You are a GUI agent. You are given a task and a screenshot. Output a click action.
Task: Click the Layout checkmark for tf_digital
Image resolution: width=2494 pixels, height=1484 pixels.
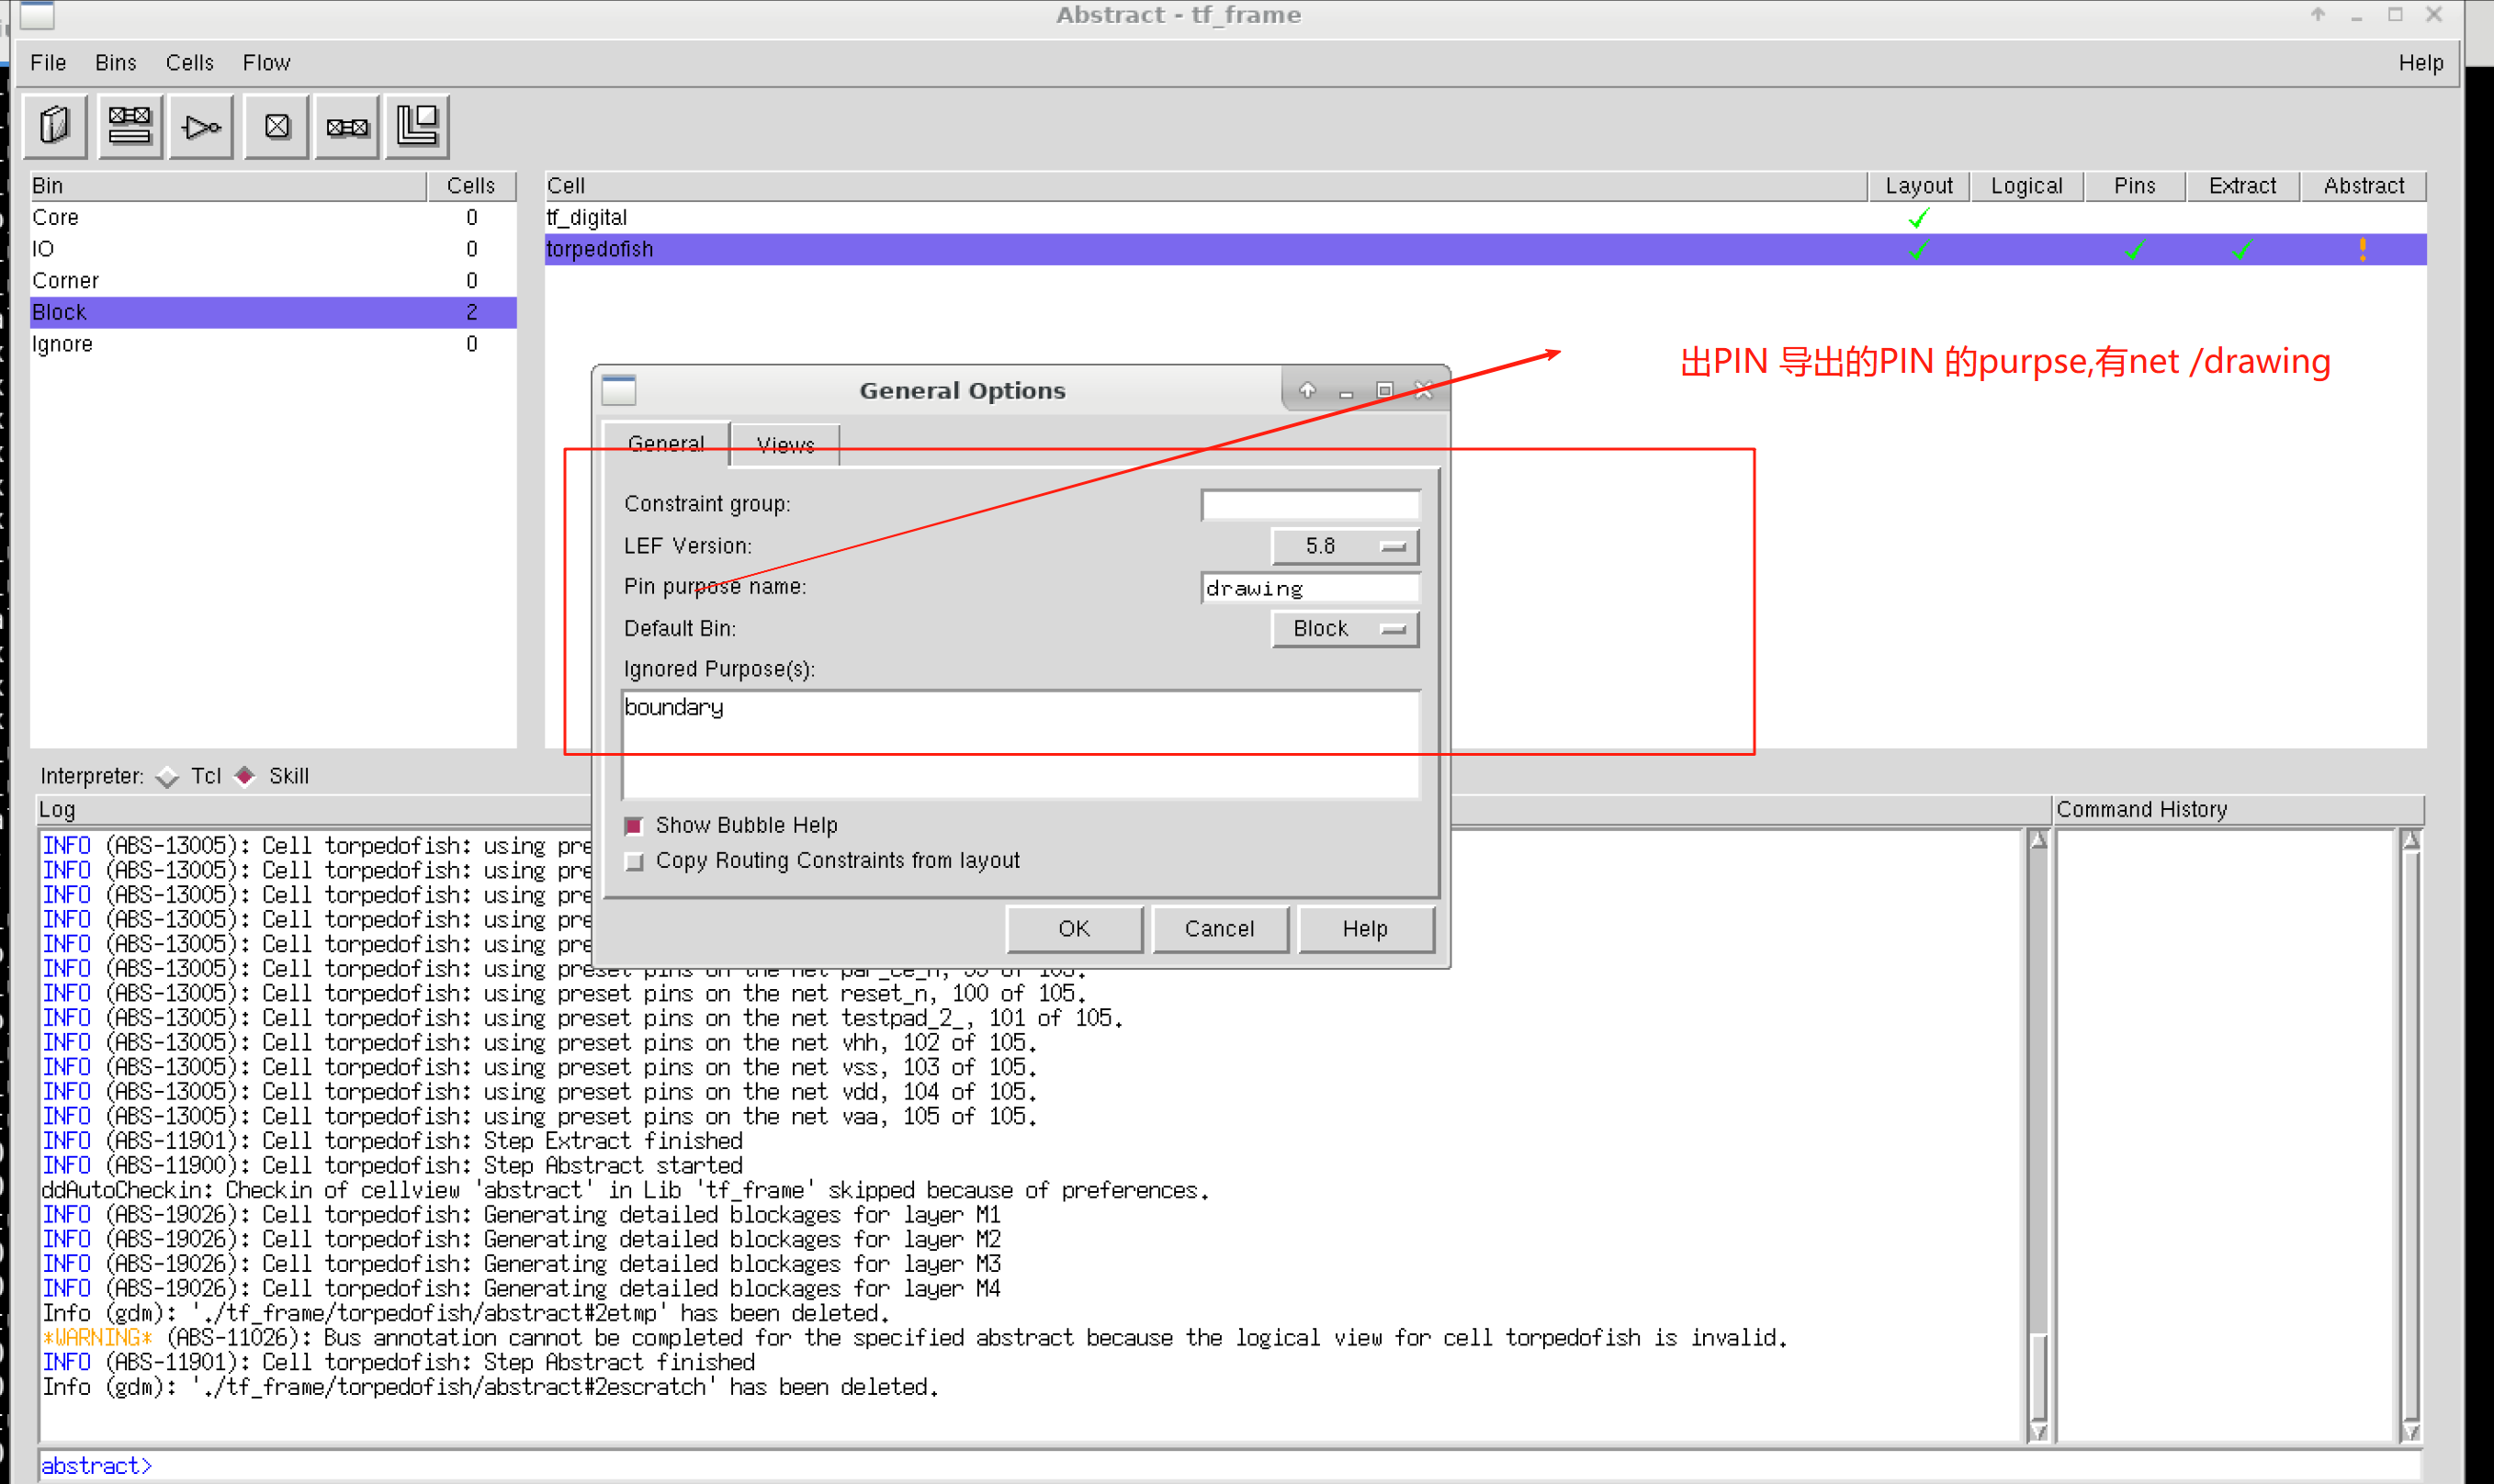pyautogui.click(x=1917, y=218)
